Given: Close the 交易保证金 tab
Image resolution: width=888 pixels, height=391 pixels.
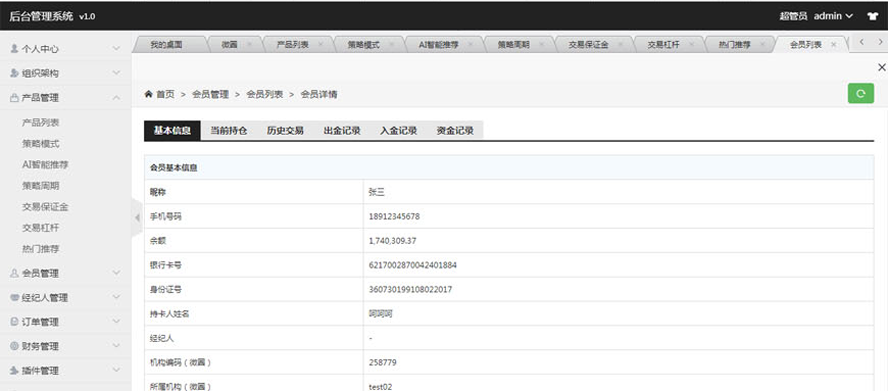Looking at the screenshot, I should coord(621,45).
